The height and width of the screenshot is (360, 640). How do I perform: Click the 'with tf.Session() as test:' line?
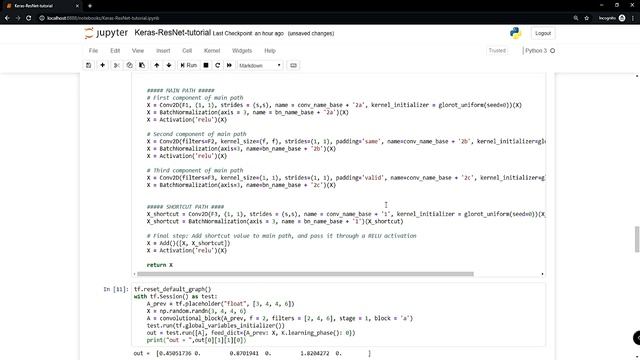(176, 296)
